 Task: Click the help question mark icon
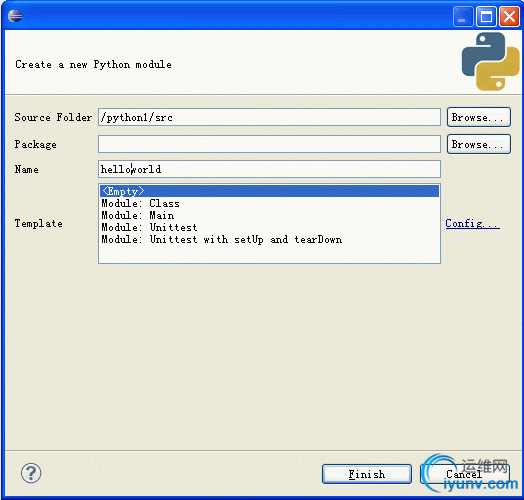31,473
